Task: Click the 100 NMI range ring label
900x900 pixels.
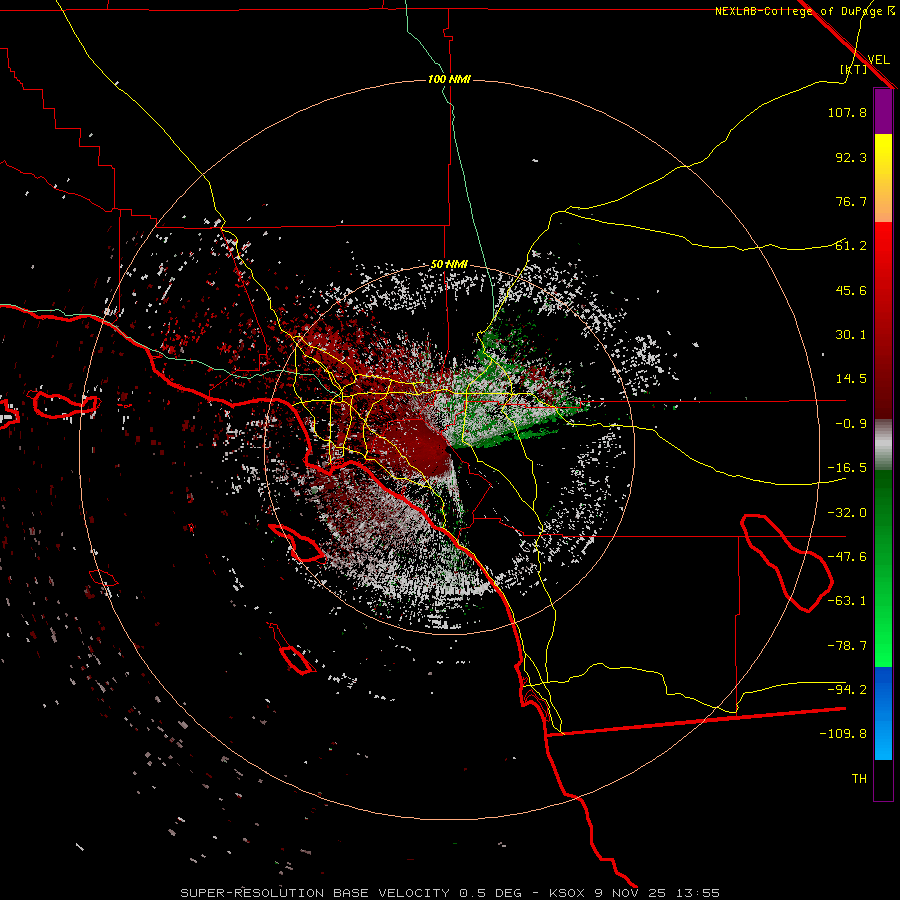Action: point(449,79)
